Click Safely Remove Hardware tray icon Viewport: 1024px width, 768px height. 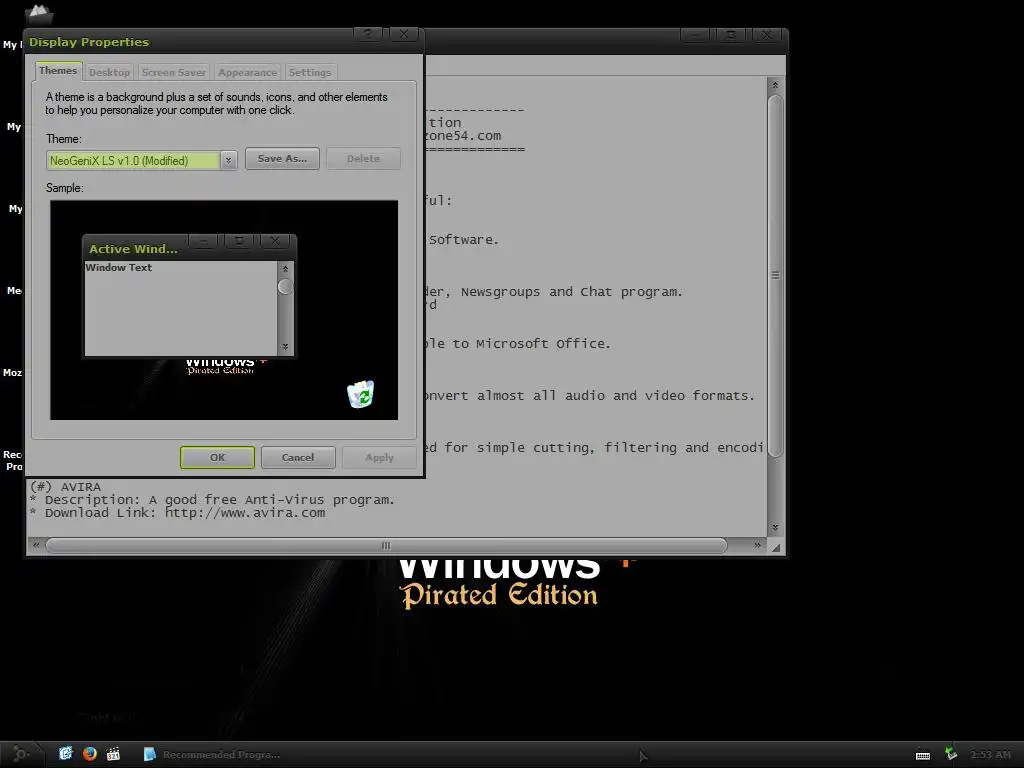click(951, 754)
